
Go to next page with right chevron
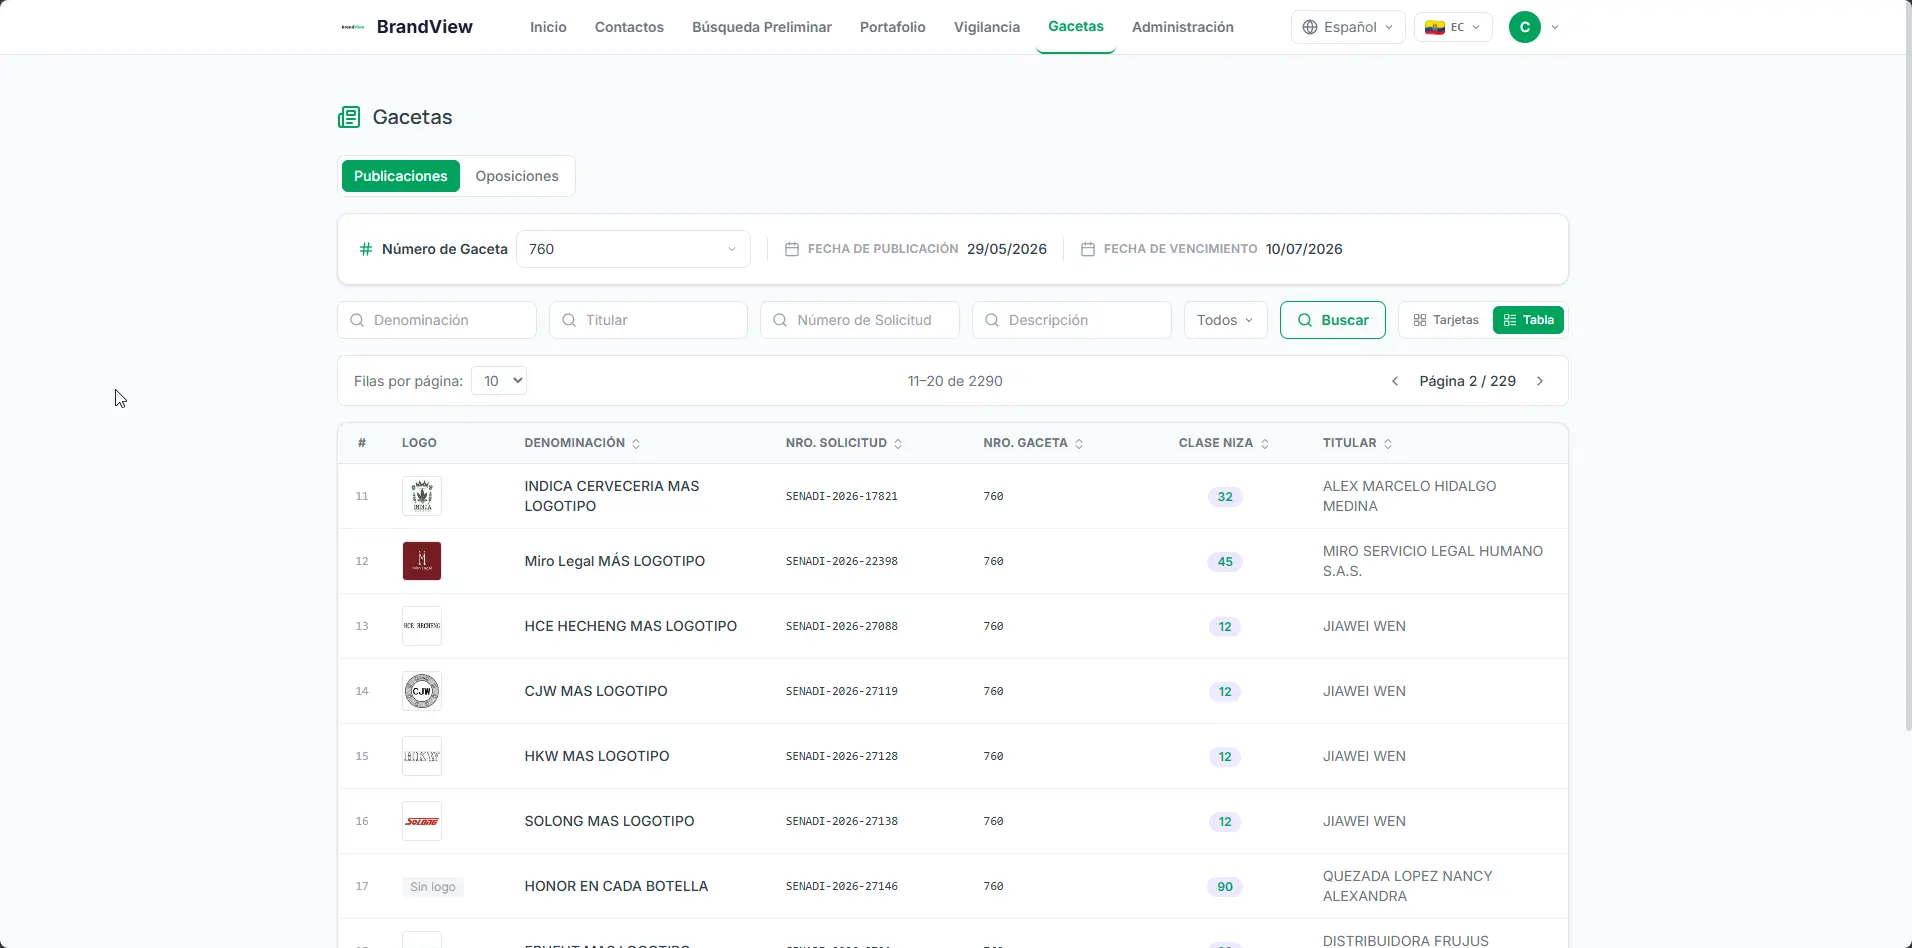[1540, 381]
